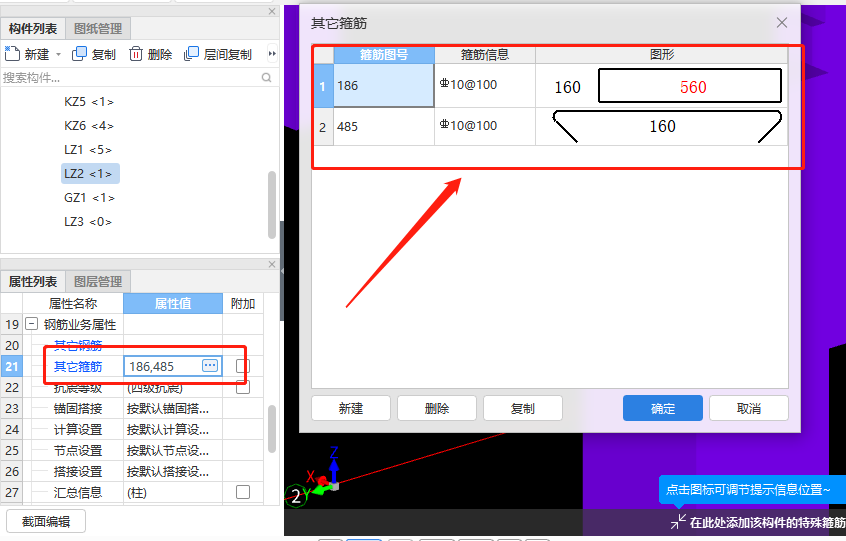Click the 锚固搭接 property value cell
Screen dimensions: 846x541
(173, 408)
